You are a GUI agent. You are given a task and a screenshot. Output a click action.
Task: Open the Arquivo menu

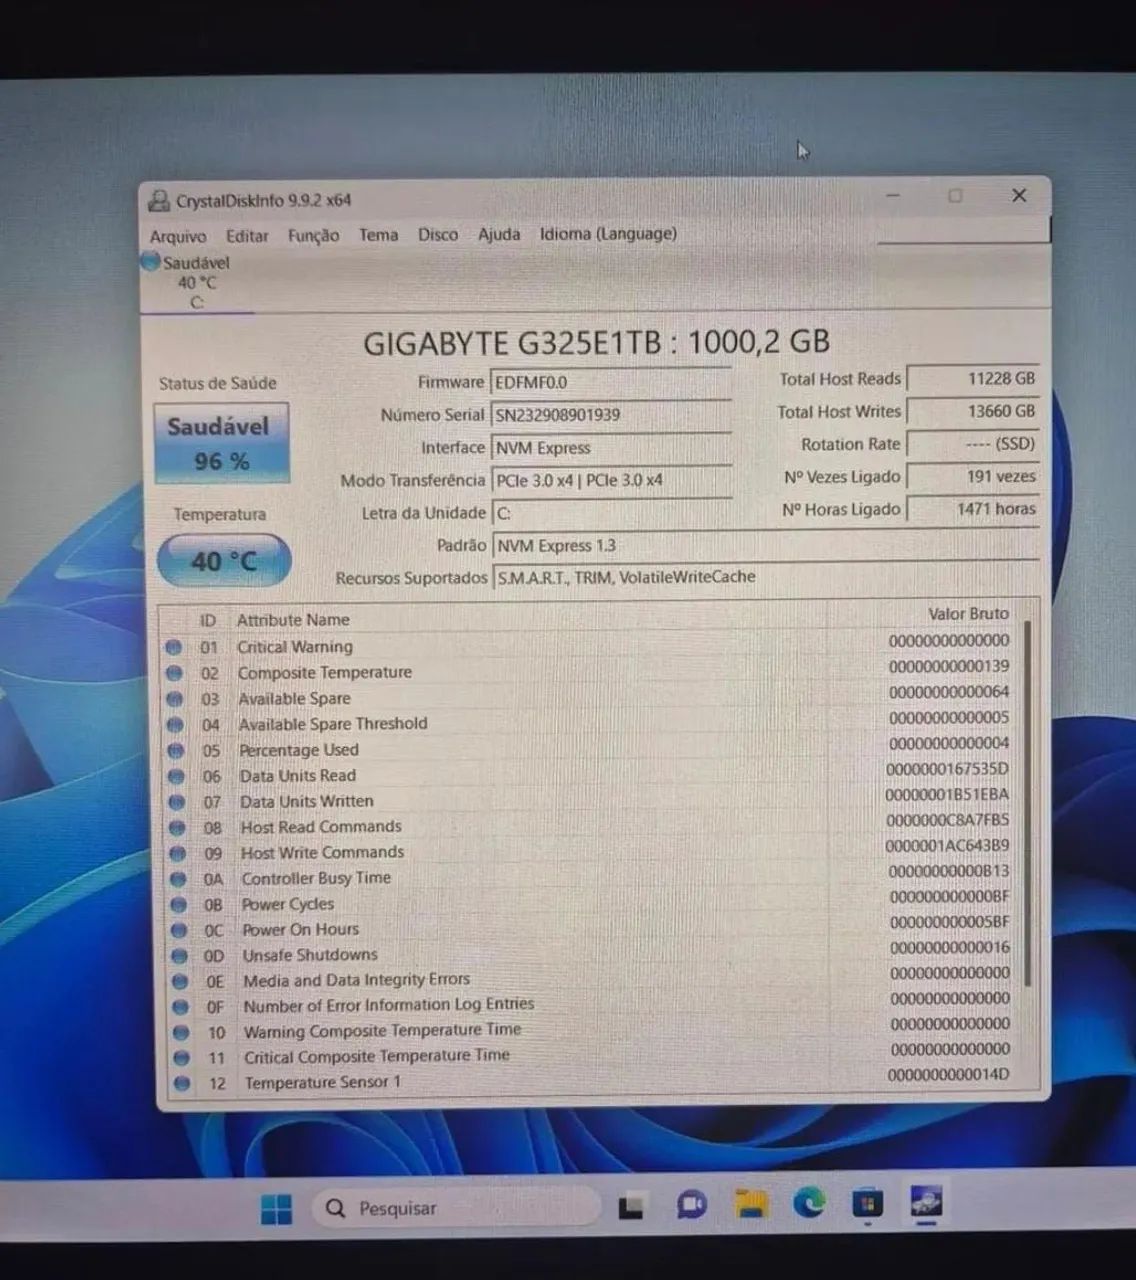(x=178, y=236)
